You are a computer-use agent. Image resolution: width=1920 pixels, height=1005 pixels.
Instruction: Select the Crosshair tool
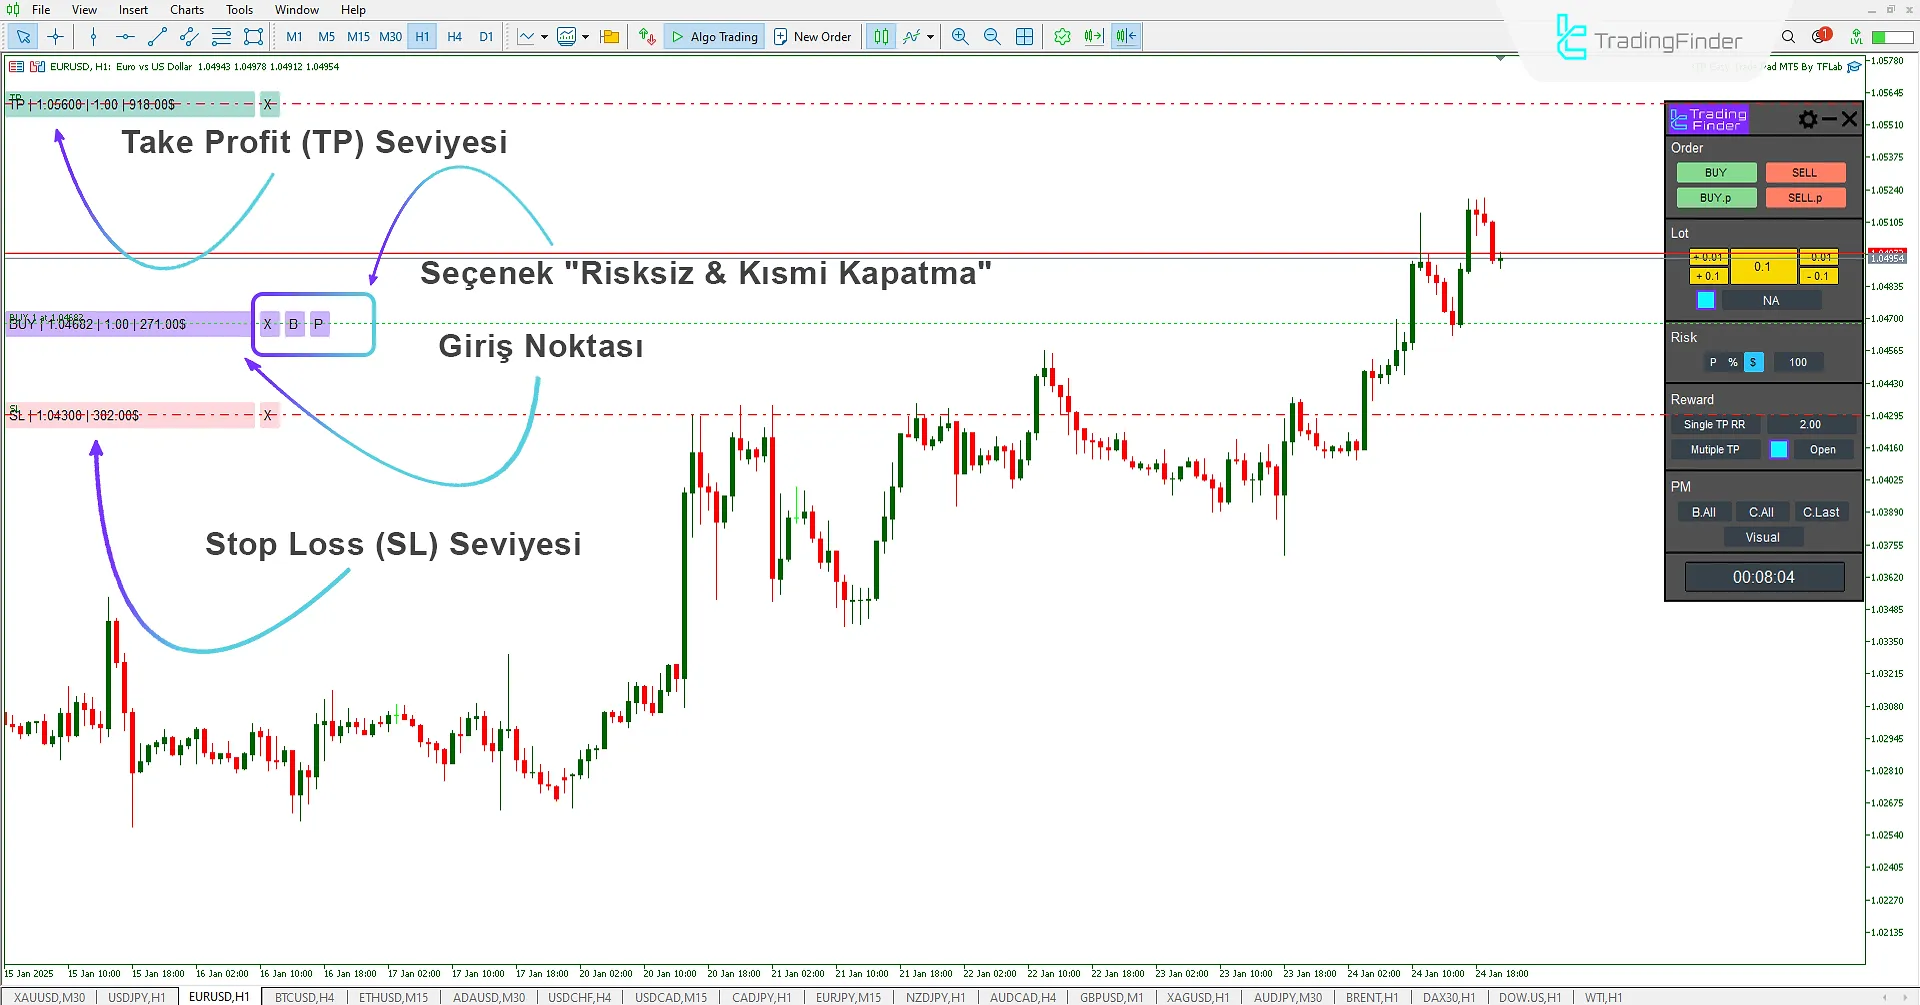point(55,36)
